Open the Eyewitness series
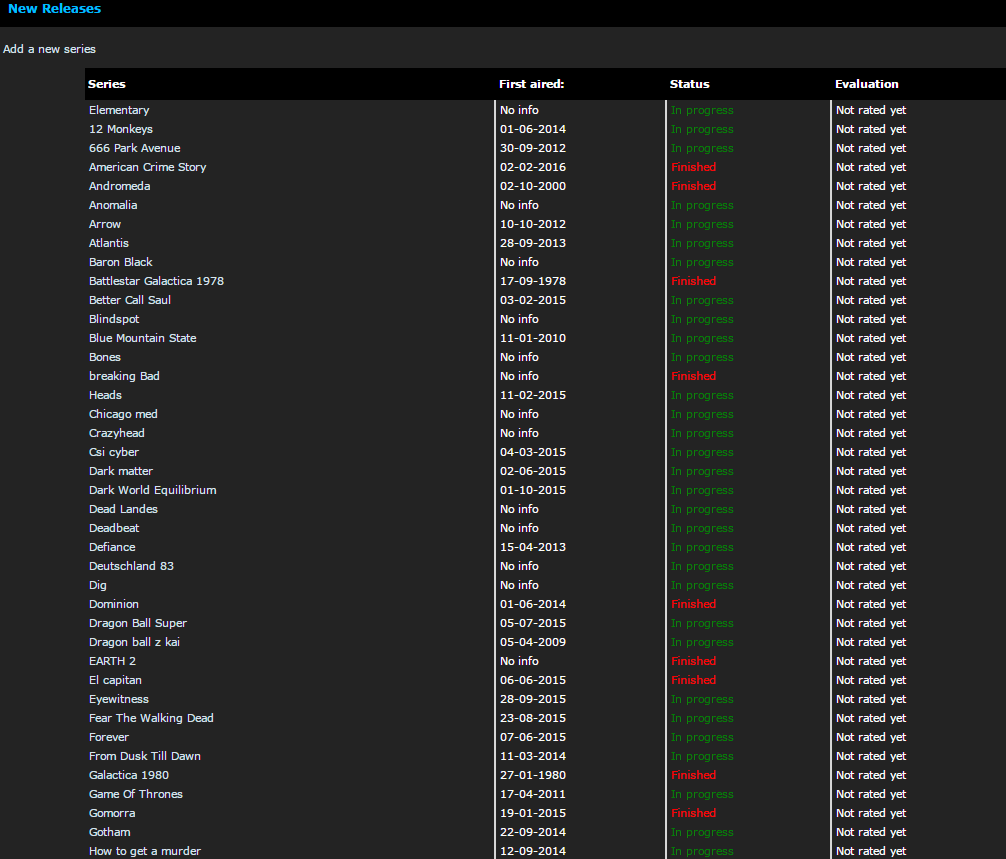The height and width of the screenshot is (859, 1006). click(x=119, y=699)
